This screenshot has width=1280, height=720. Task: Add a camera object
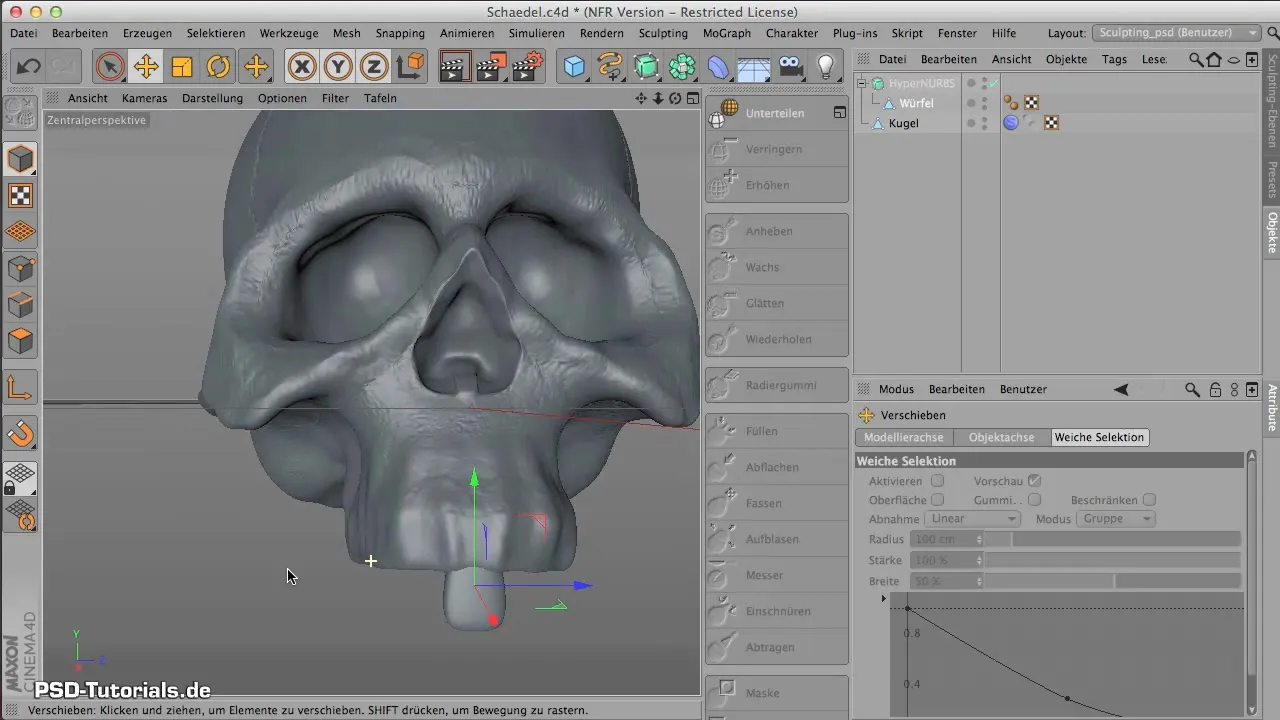[x=790, y=67]
